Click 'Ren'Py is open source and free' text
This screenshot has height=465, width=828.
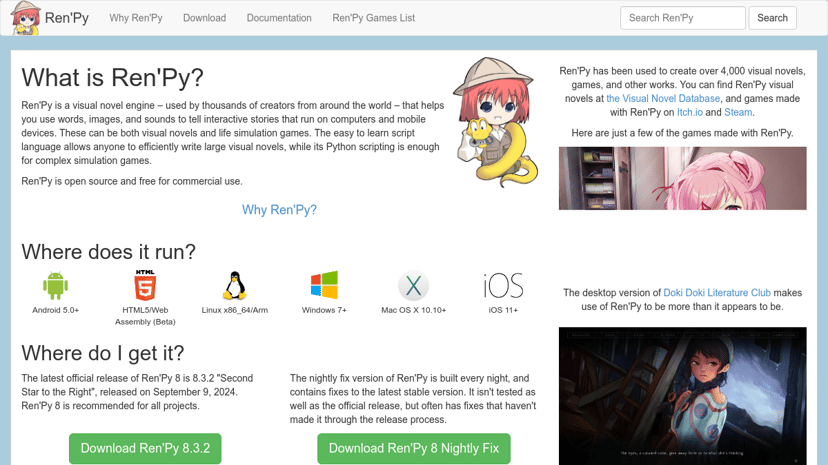tap(132, 181)
